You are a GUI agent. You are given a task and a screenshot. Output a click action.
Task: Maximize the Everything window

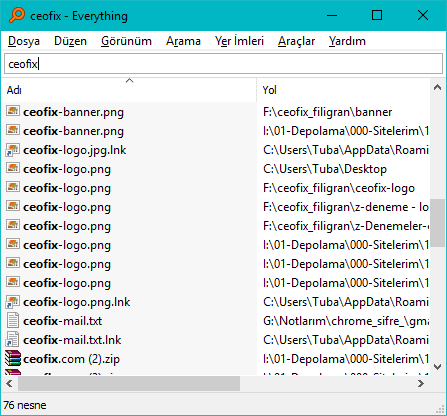[x=377, y=15]
